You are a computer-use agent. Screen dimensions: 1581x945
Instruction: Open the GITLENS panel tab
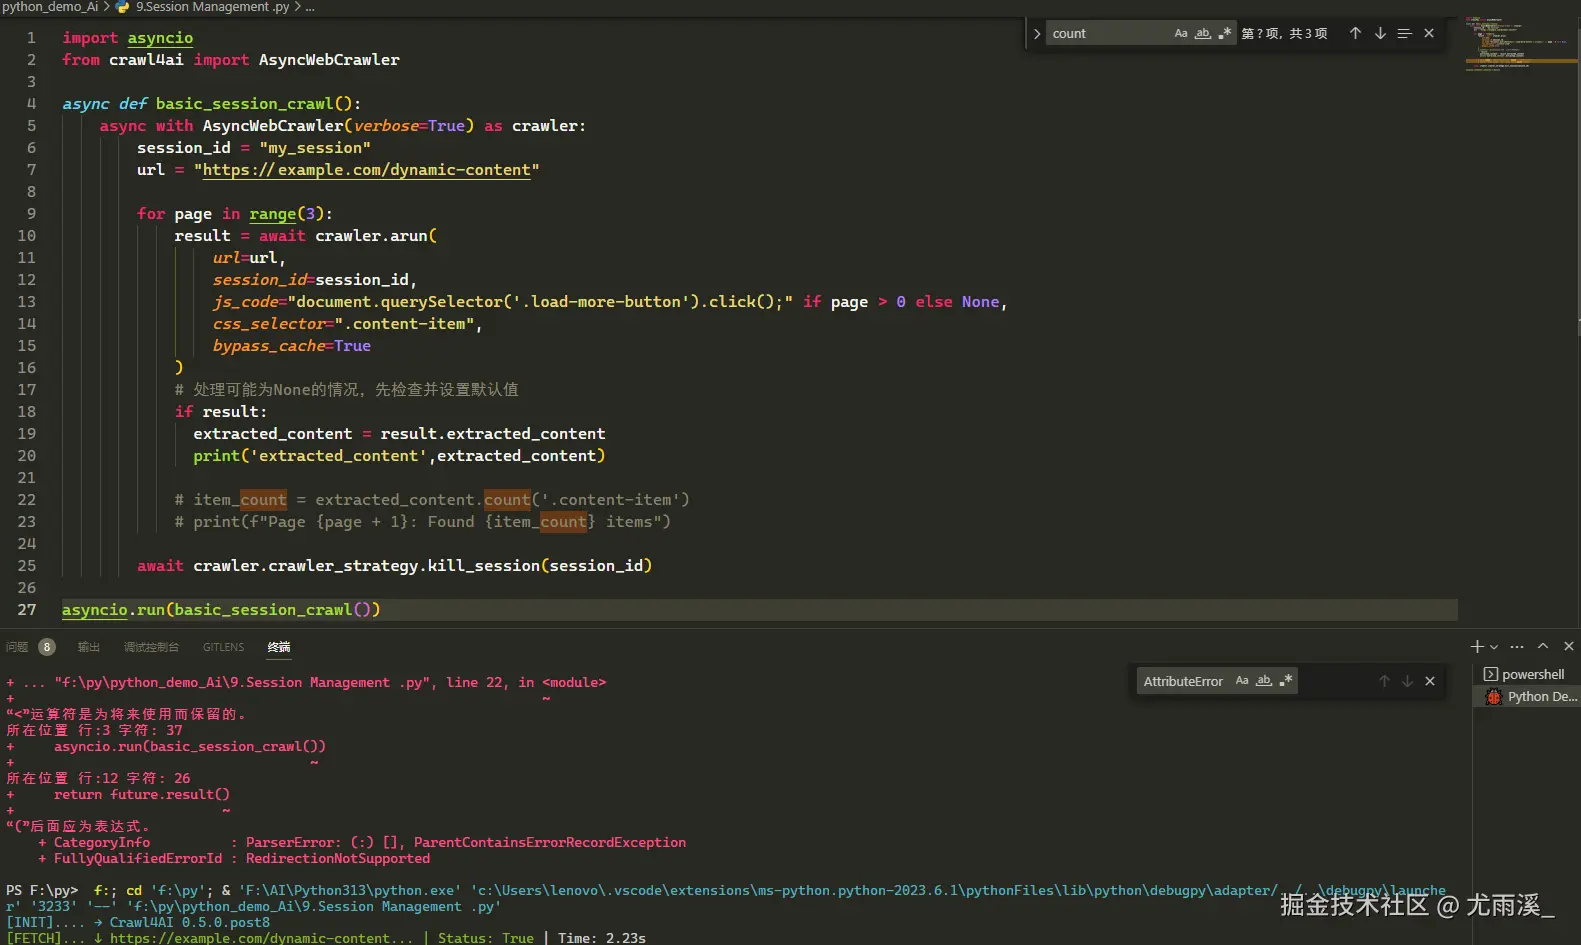pos(223,647)
